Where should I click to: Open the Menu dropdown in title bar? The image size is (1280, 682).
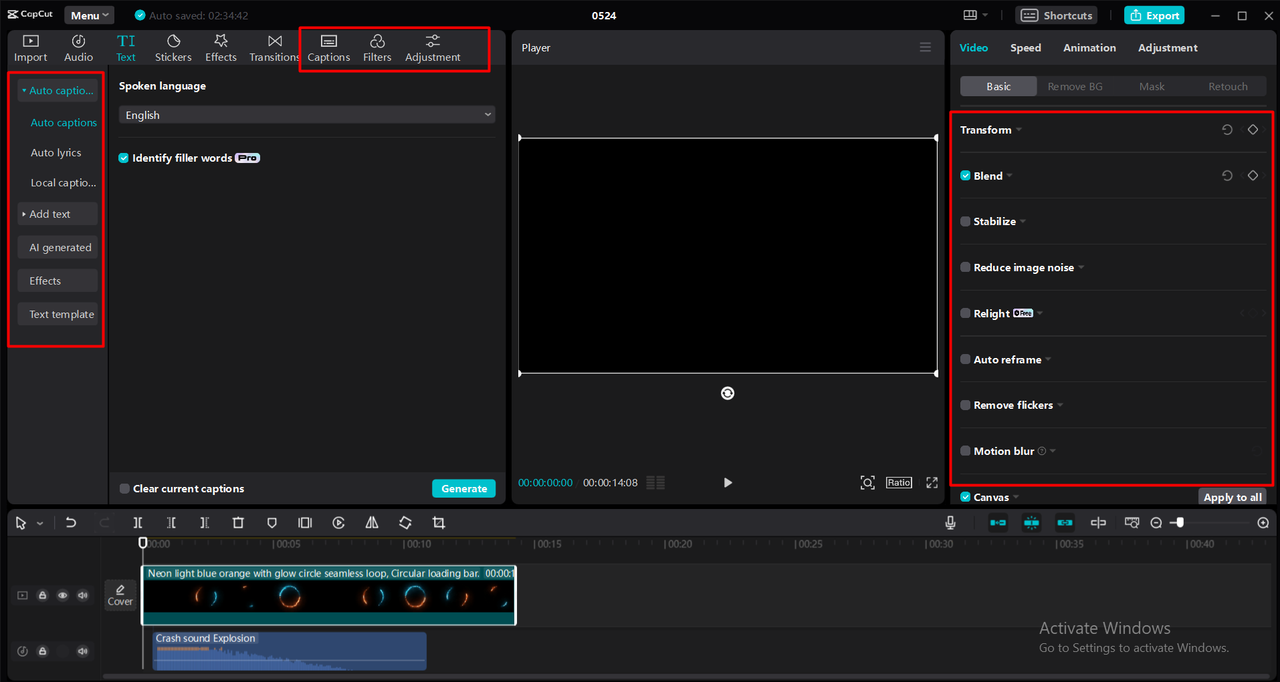tap(89, 15)
